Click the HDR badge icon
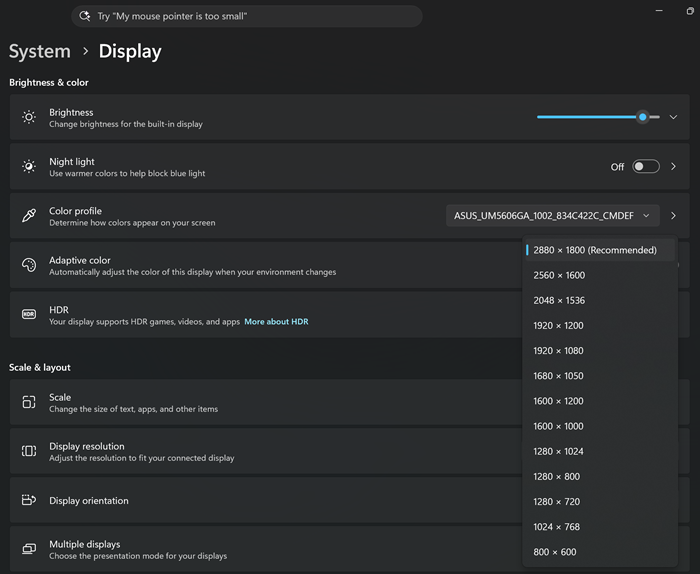Screen dimensions: 700x574 29,314
